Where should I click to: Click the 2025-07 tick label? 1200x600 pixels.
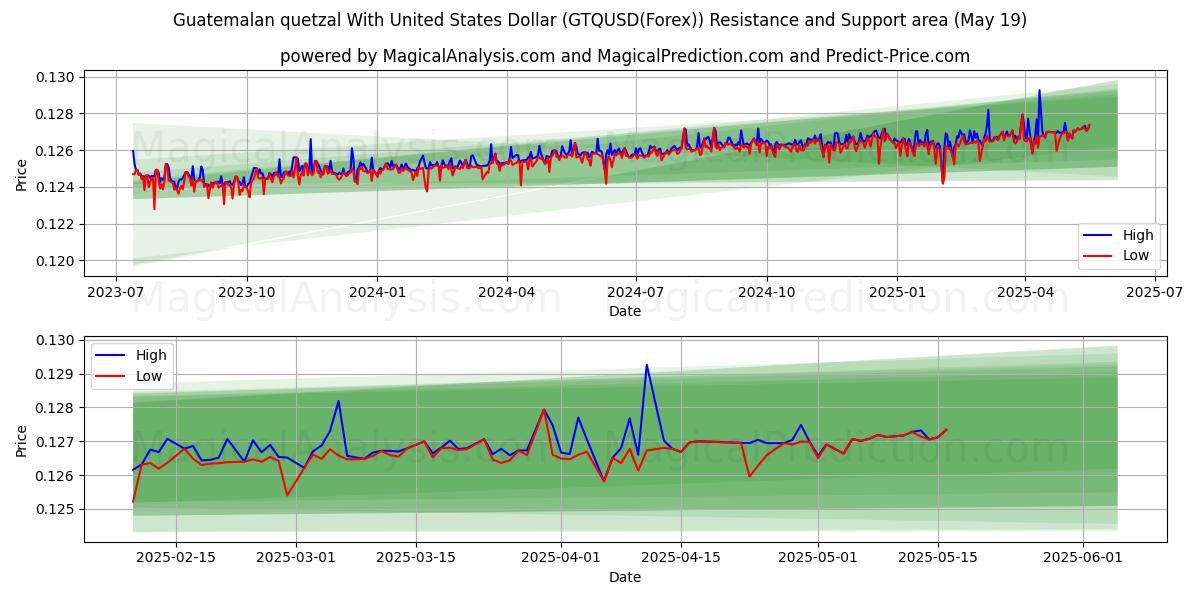1155,292
